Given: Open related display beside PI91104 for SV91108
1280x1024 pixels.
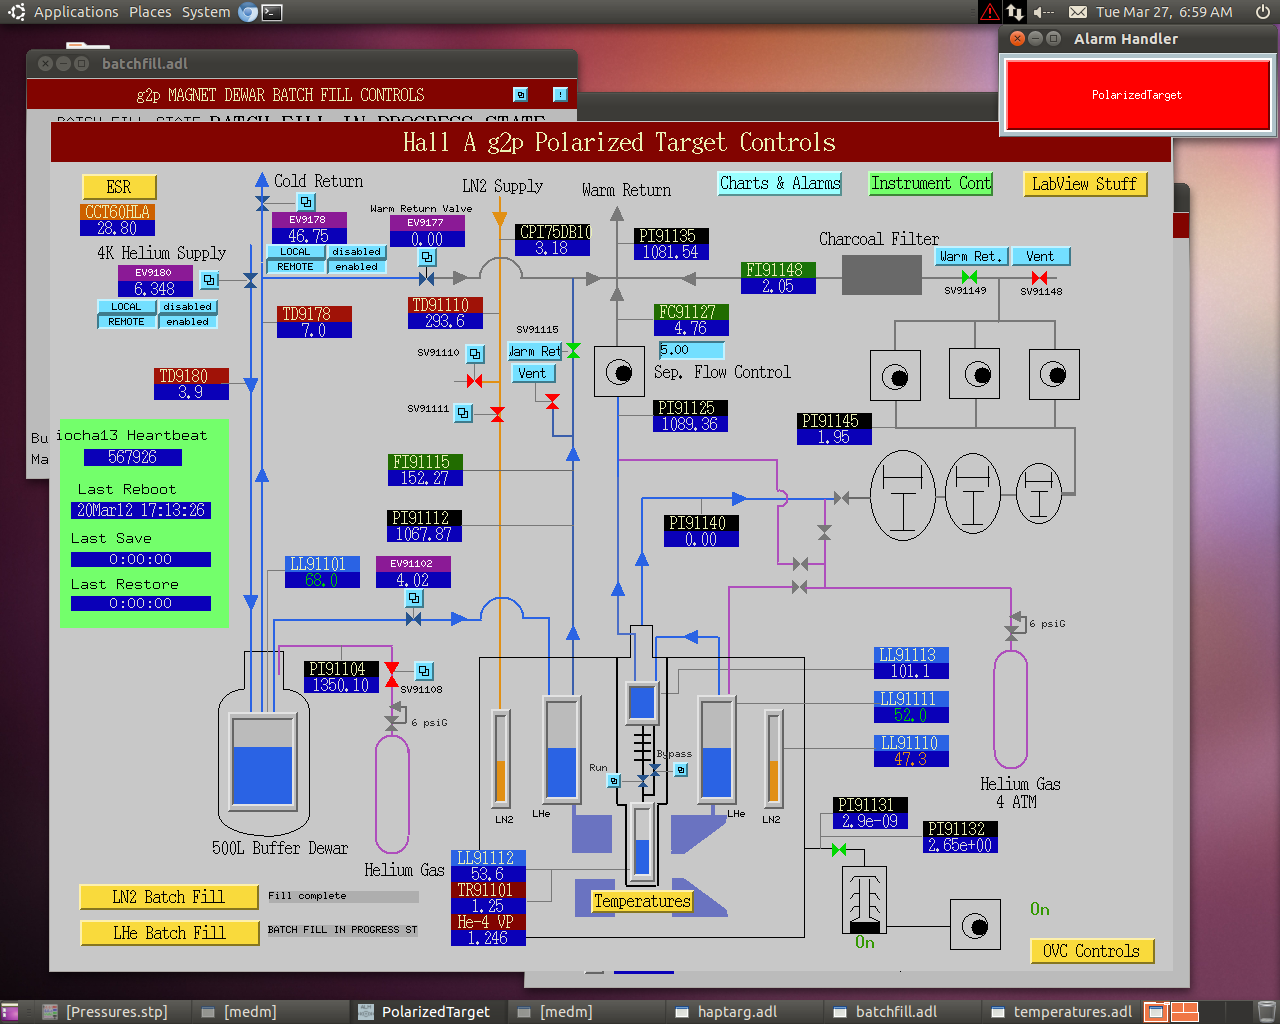Looking at the screenshot, I should [x=424, y=671].
